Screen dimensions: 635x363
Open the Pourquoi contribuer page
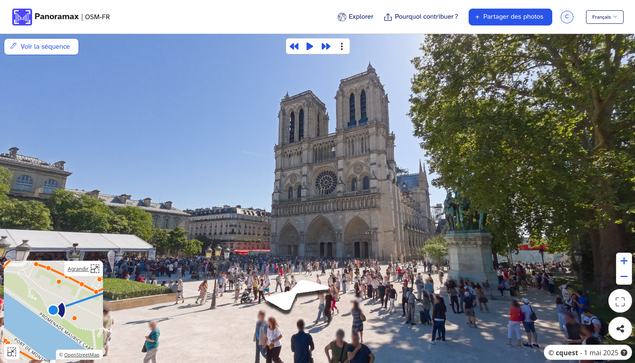[421, 17]
